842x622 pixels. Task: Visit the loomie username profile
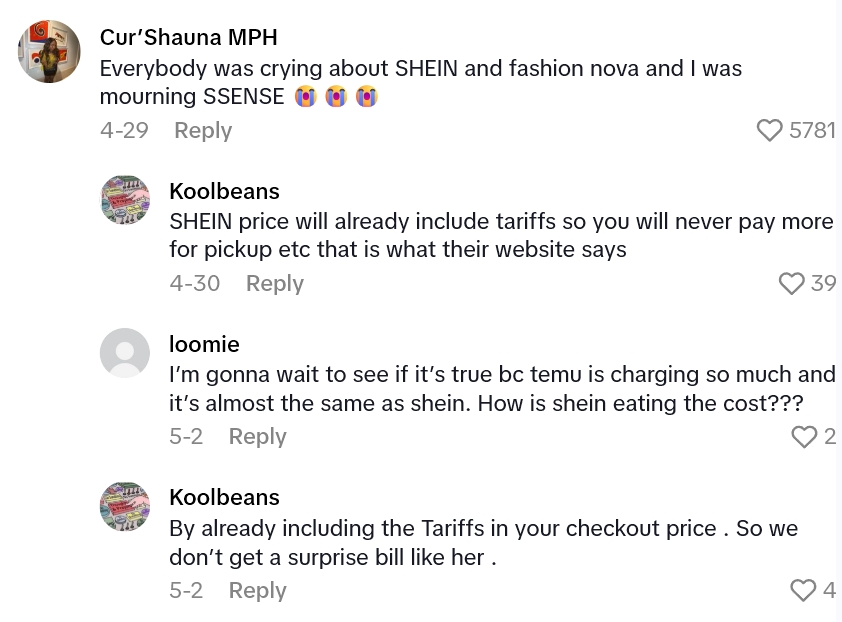click(204, 344)
